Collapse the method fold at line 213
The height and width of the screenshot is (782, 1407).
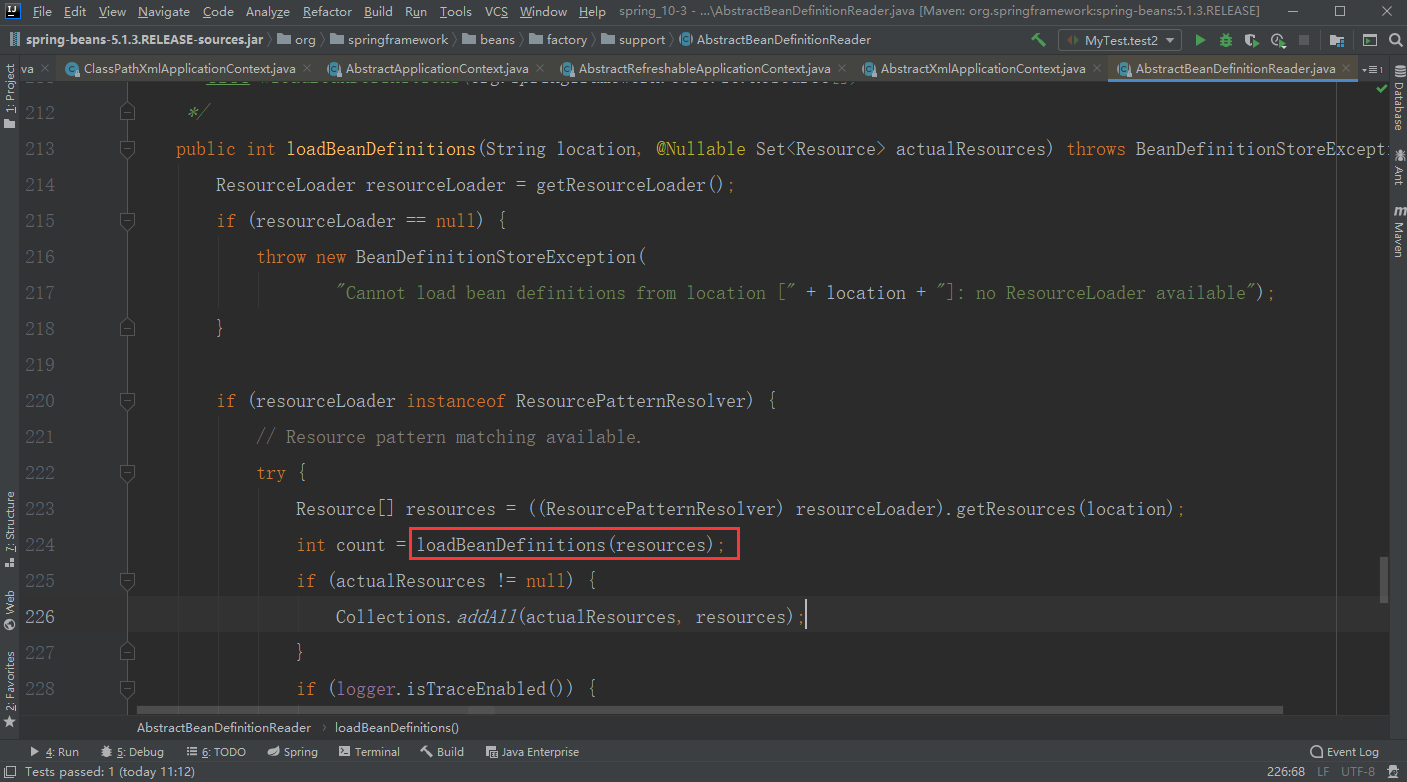127,149
